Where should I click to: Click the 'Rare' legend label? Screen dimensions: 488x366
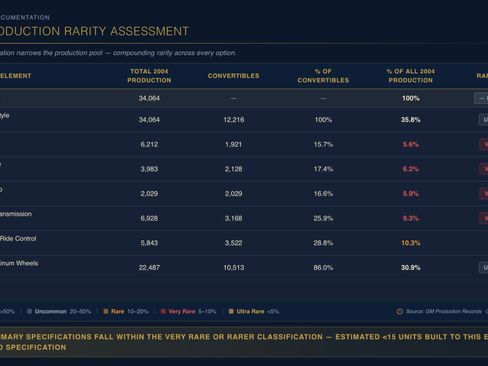pos(117,311)
